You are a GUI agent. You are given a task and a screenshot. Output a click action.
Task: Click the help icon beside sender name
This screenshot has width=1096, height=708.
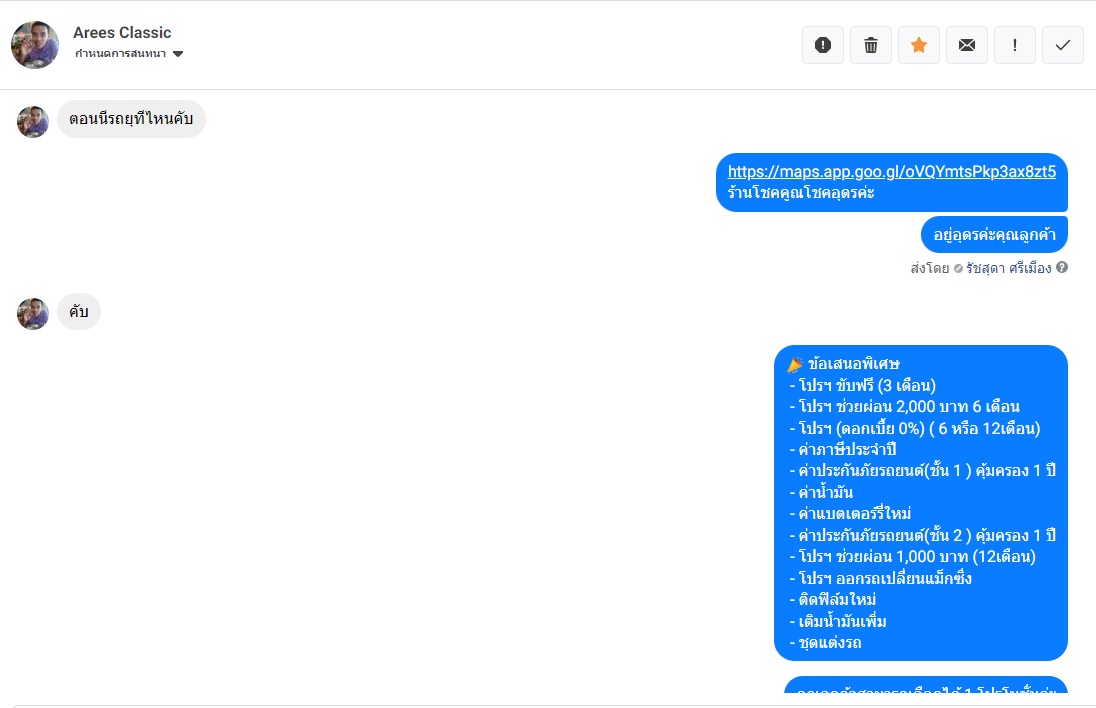tap(1062, 268)
